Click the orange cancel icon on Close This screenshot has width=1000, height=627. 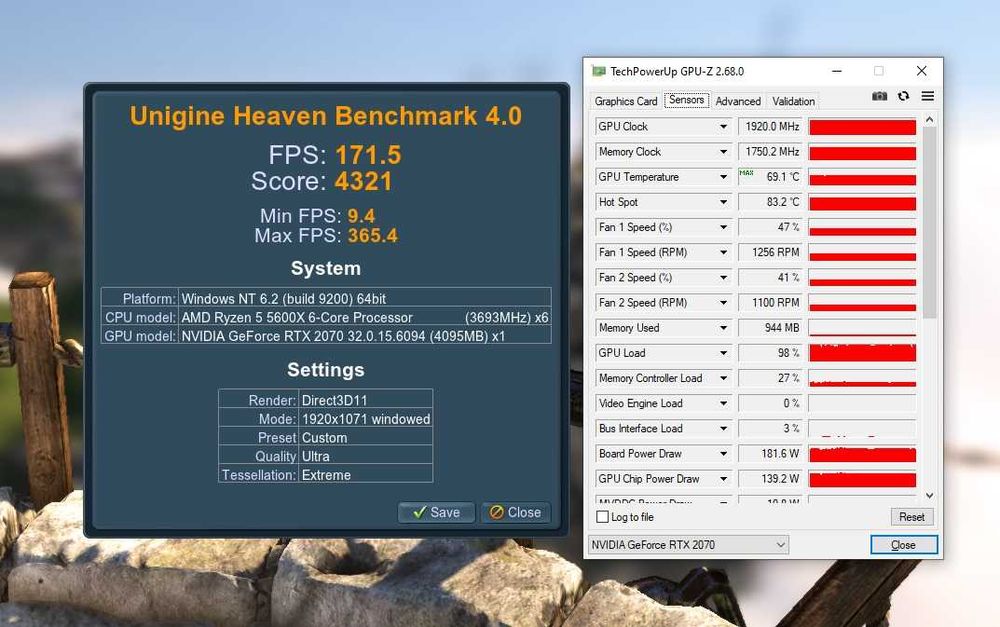[x=496, y=512]
